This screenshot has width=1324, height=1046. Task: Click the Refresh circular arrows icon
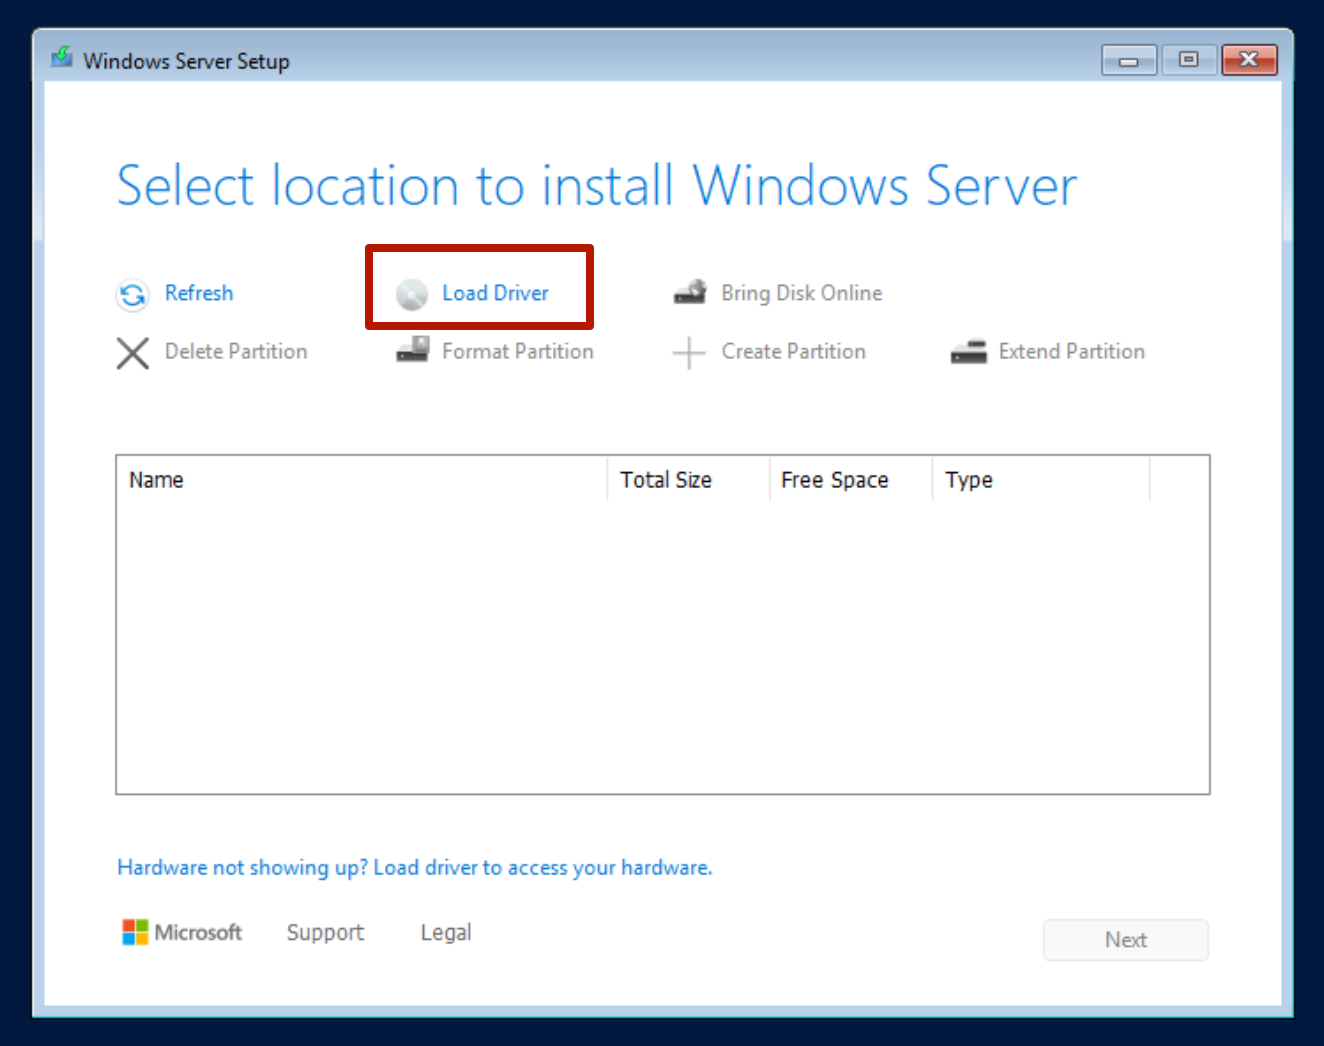pos(132,294)
